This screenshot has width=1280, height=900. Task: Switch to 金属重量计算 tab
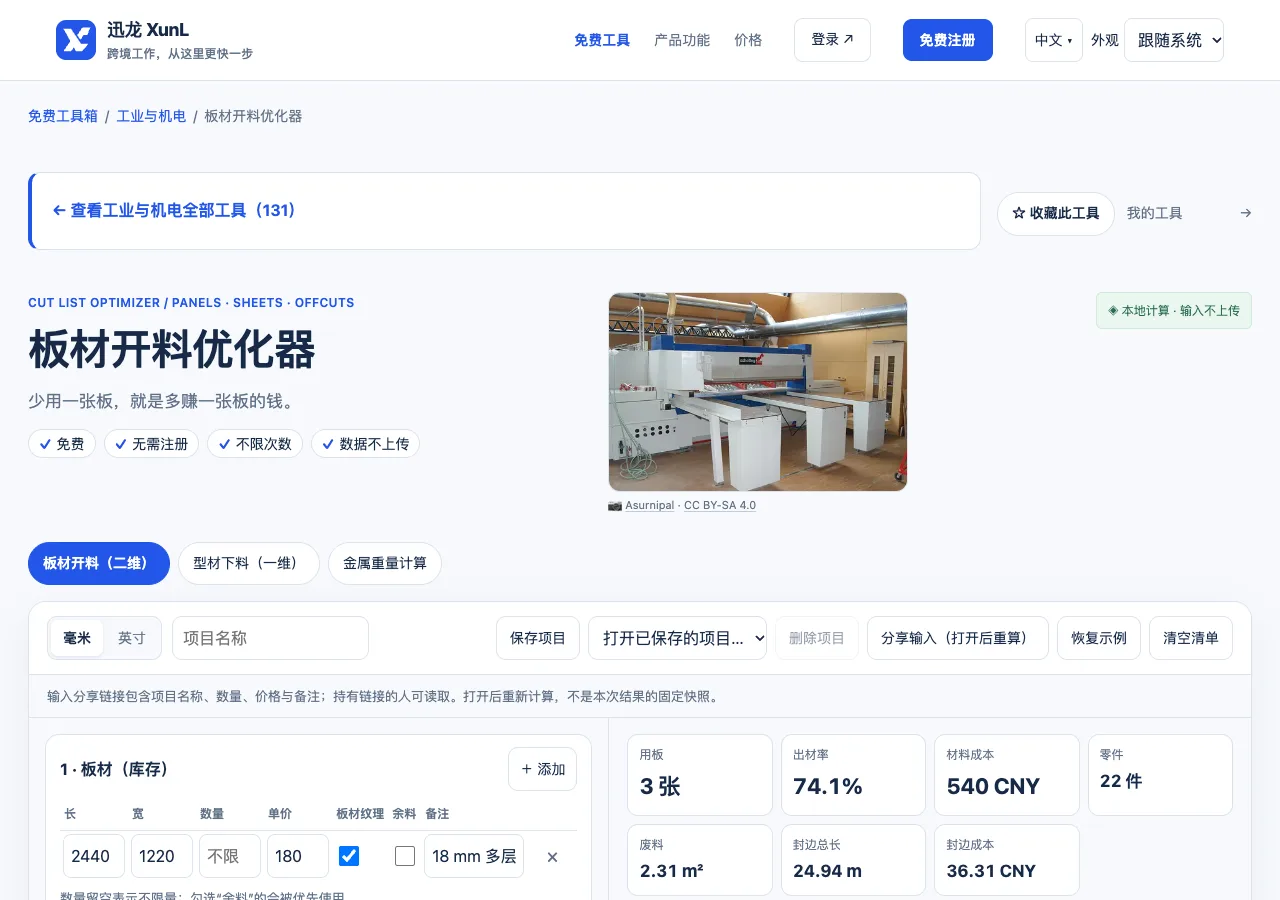coord(385,563)
